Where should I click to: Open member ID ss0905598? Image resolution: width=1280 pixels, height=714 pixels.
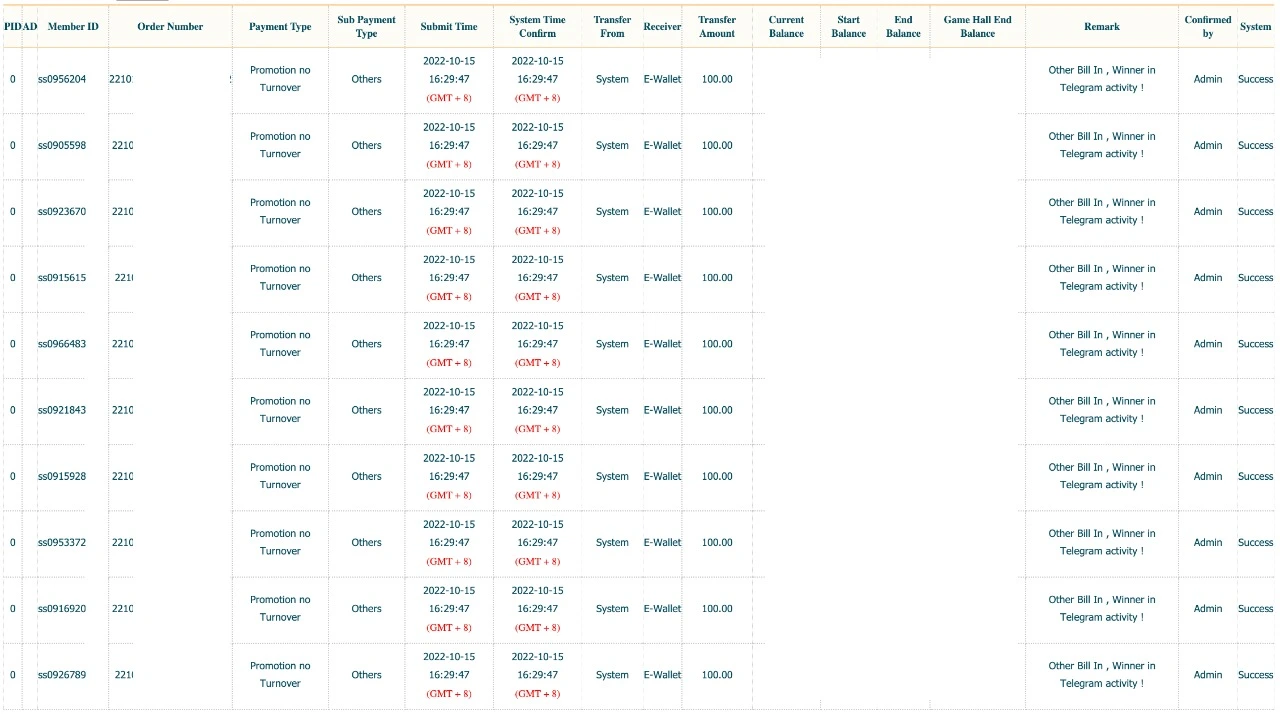pyautogui.click(x=62, y=145)
